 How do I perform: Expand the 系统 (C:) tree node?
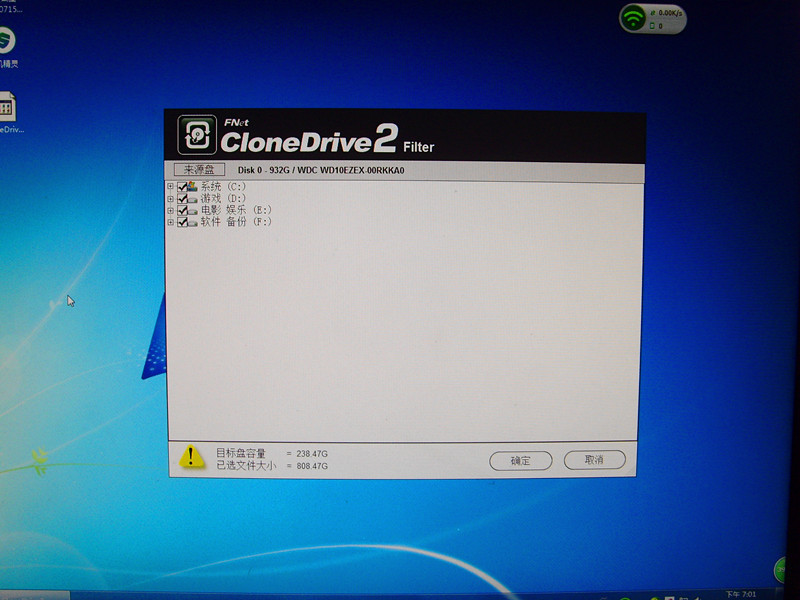[x=170, y=187]
